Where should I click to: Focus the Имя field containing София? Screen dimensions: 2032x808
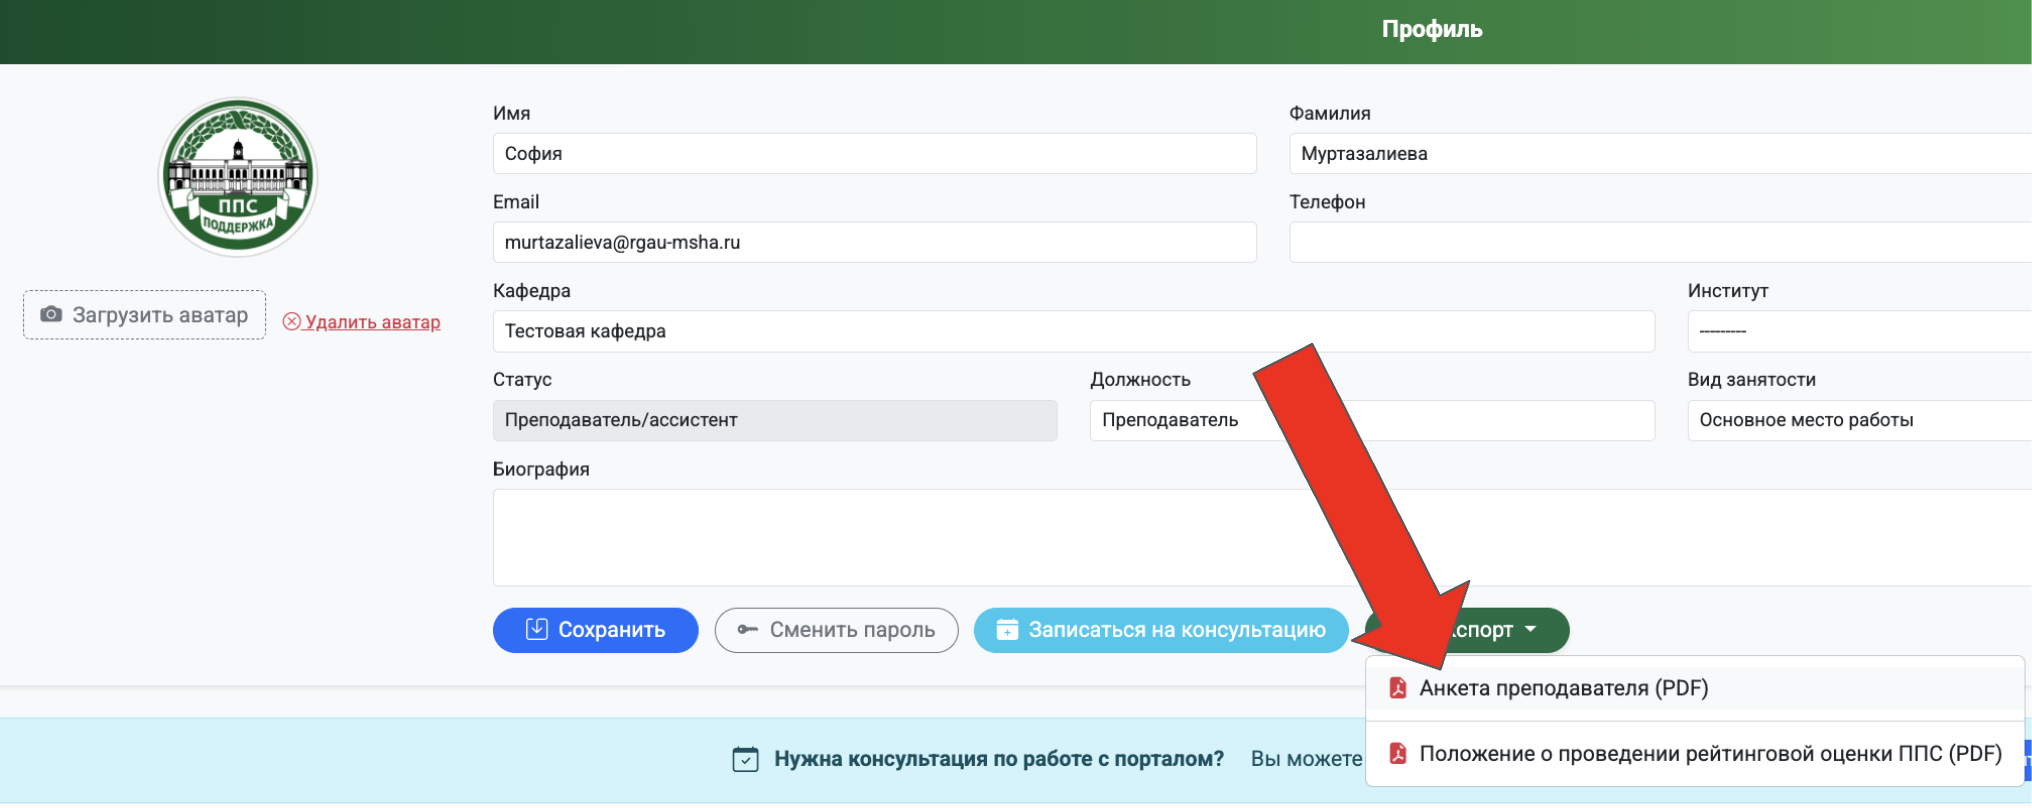click(x=874, y=154)
